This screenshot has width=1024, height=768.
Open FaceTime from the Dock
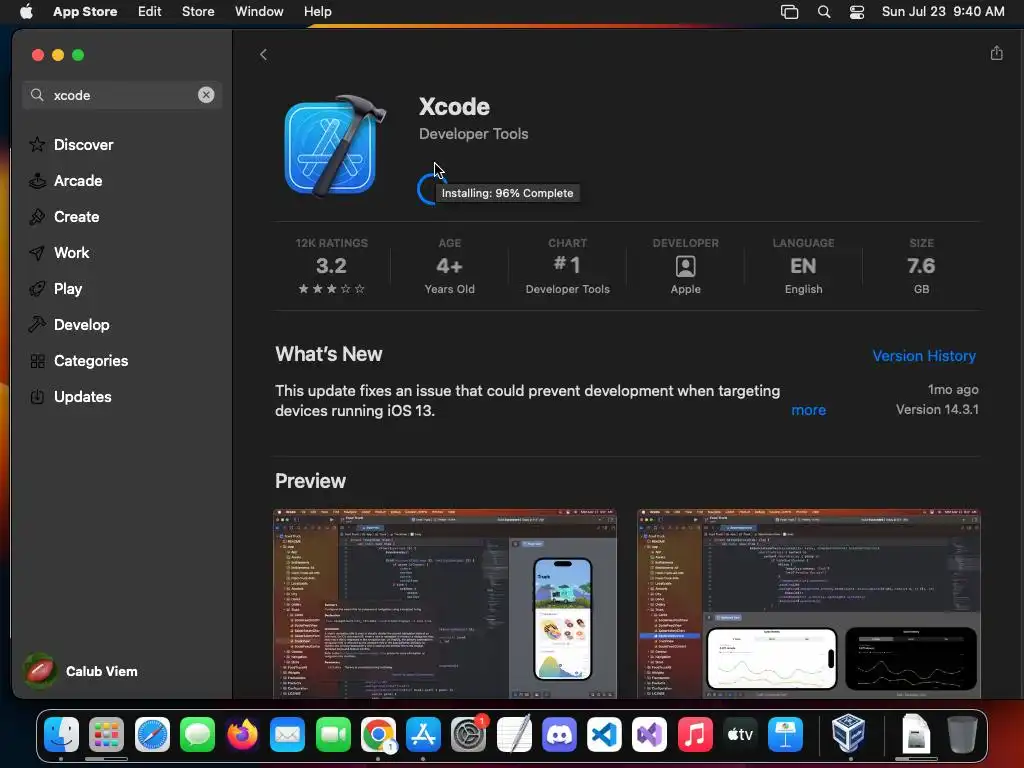(x=333, y=734)
